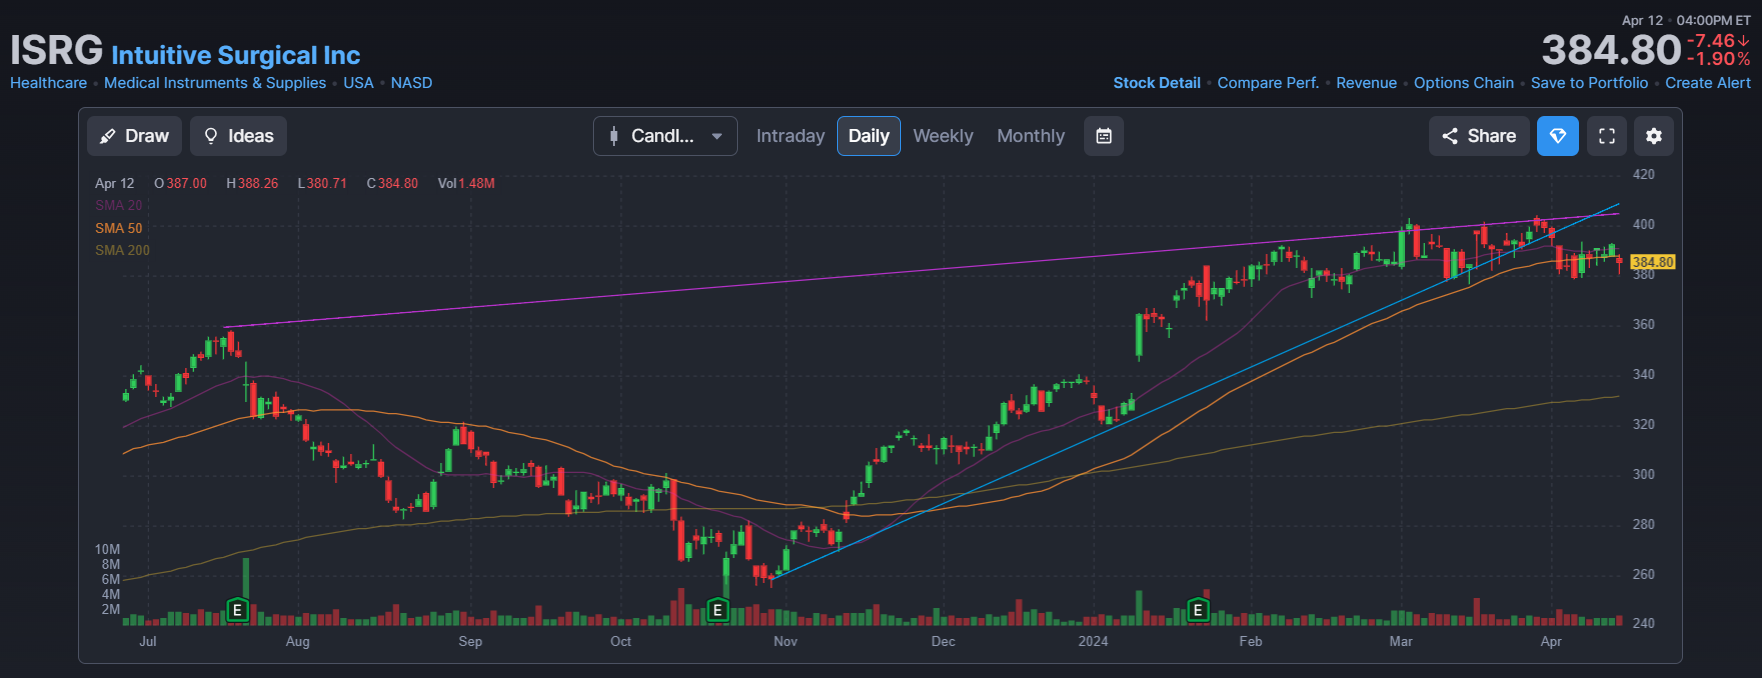This screenshot has height=678, width=1762.
Task: Switch to Monthly timeframe
Action: 1031,136
